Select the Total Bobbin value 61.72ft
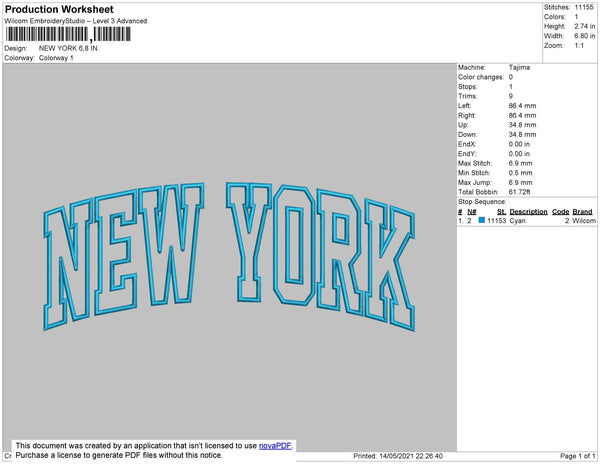The image size is (600, 464). [x=519, y=192]
